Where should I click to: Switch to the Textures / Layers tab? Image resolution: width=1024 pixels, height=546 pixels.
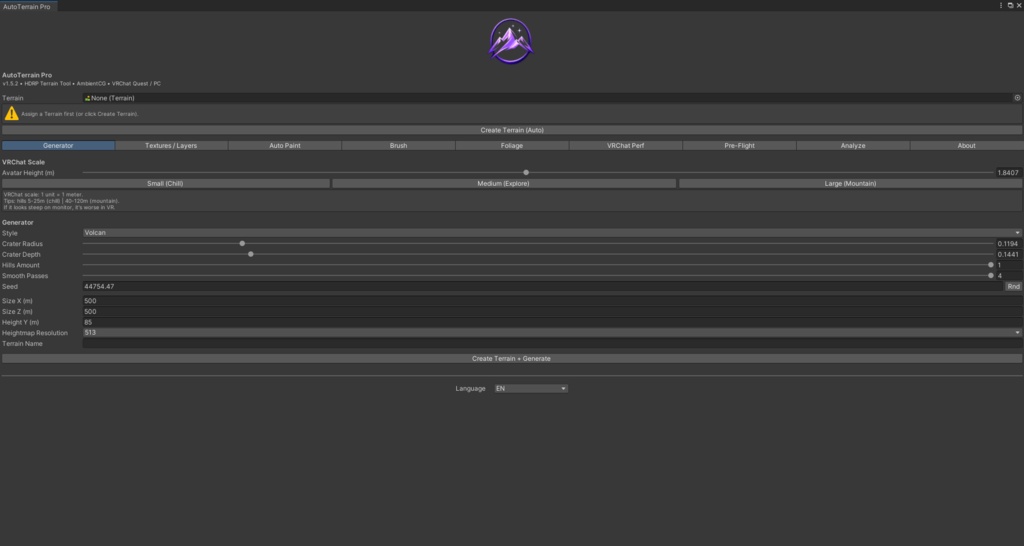pos(171,146)
